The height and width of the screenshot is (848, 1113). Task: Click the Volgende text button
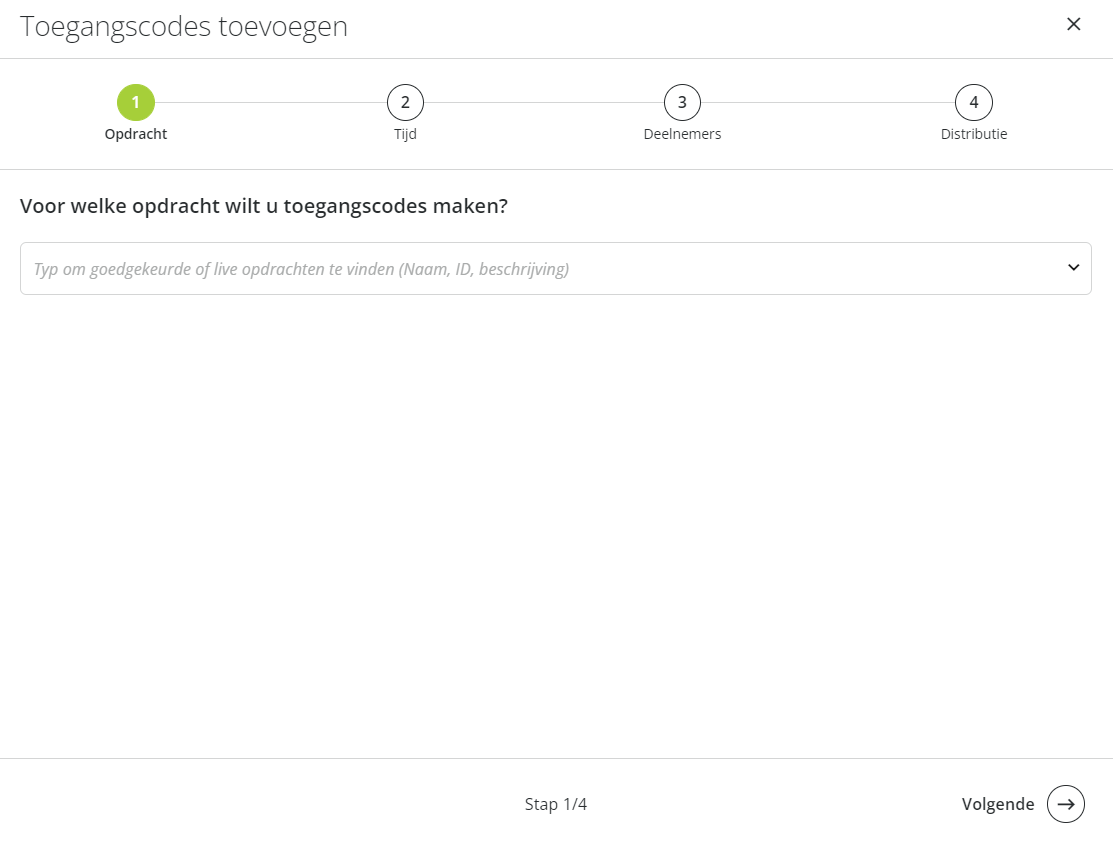[998, 804]
